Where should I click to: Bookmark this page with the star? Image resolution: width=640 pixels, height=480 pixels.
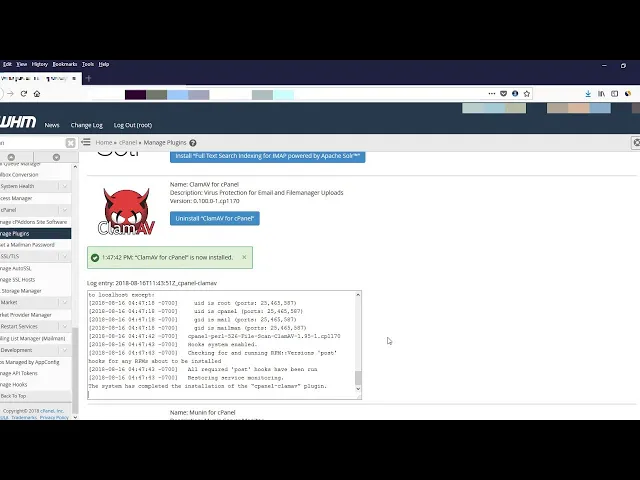pyautogui.click(x=527, y=93)
